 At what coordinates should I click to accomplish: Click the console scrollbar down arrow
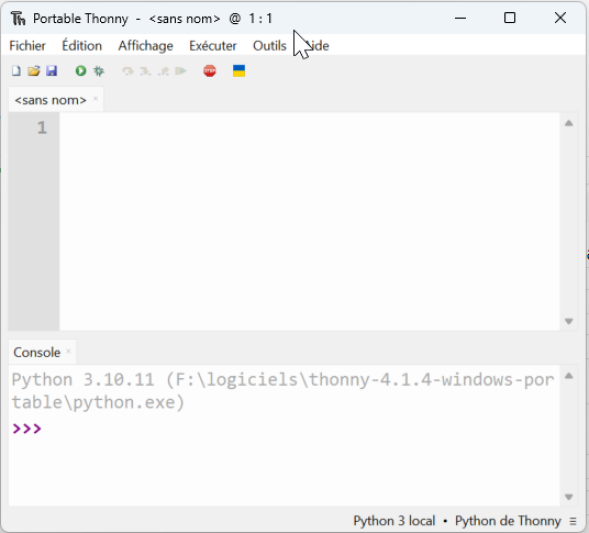click(x=569, y=497)
